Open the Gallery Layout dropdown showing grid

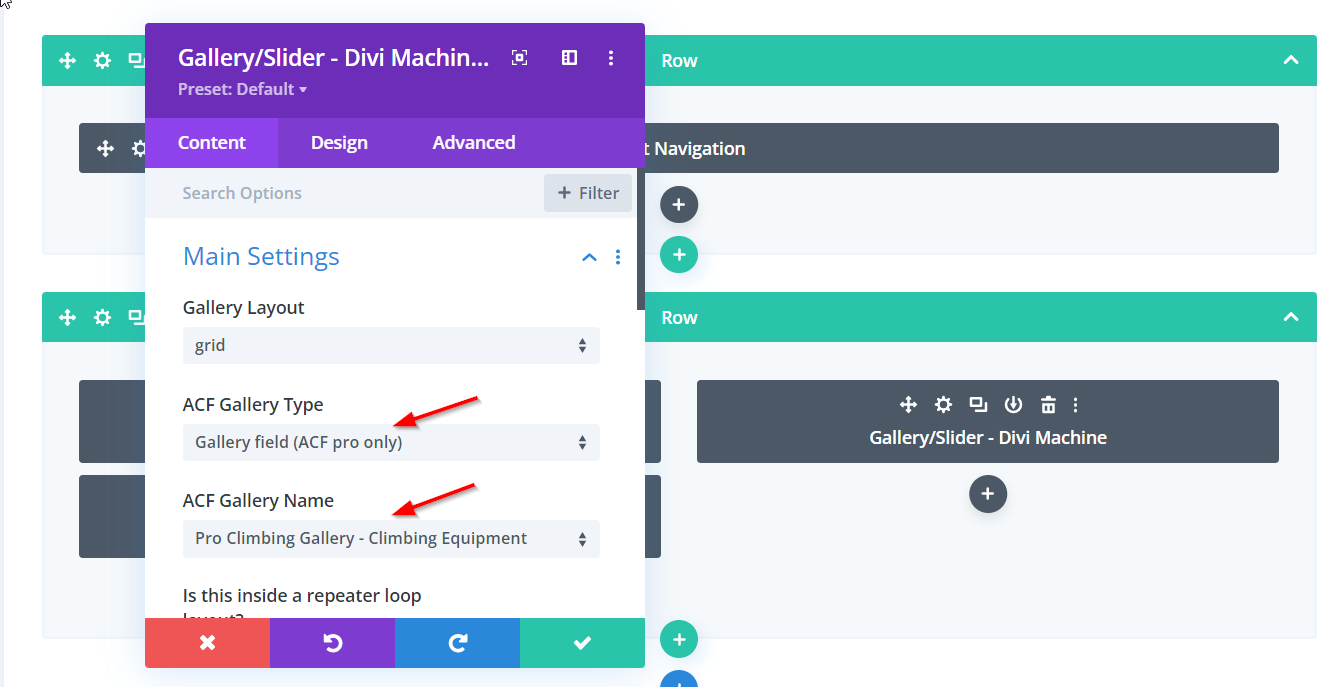coord(391,345)
